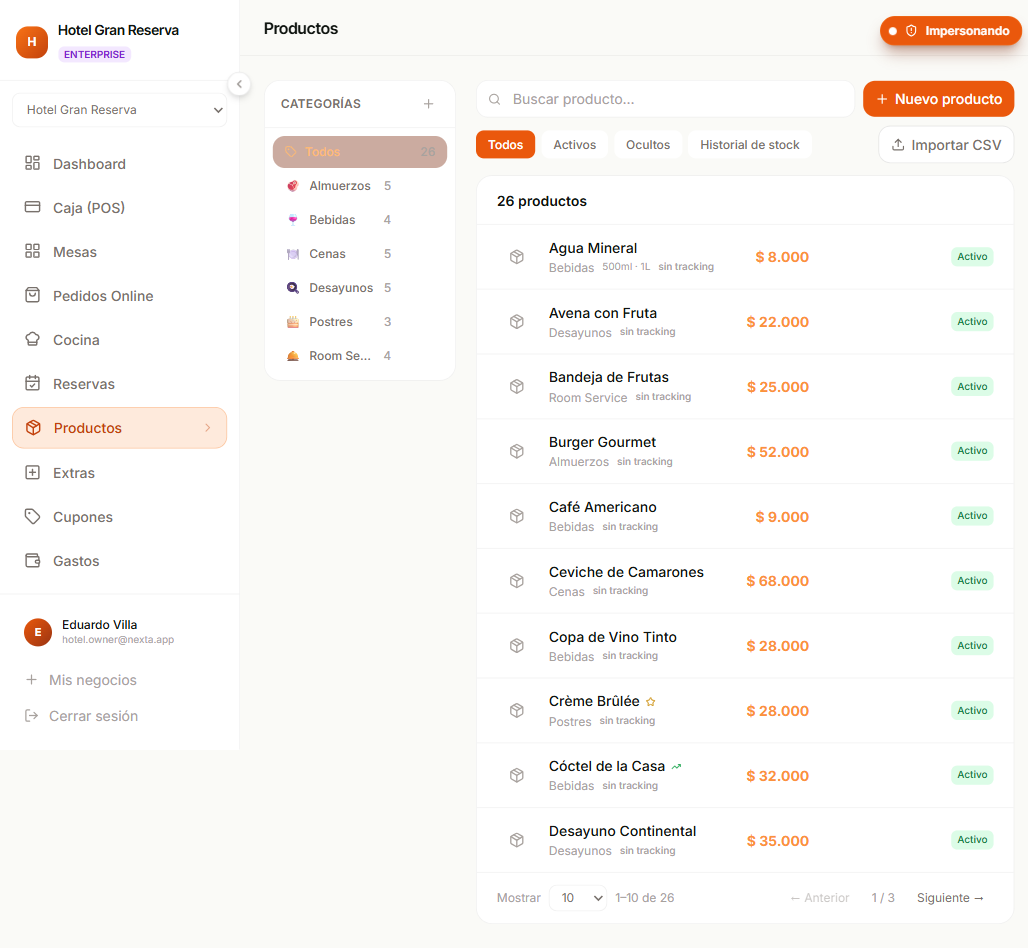Click the plus icon next to CATEGORÍAS
The image size is (1028, 948).
pyautogui.click(x=428, y=104)
